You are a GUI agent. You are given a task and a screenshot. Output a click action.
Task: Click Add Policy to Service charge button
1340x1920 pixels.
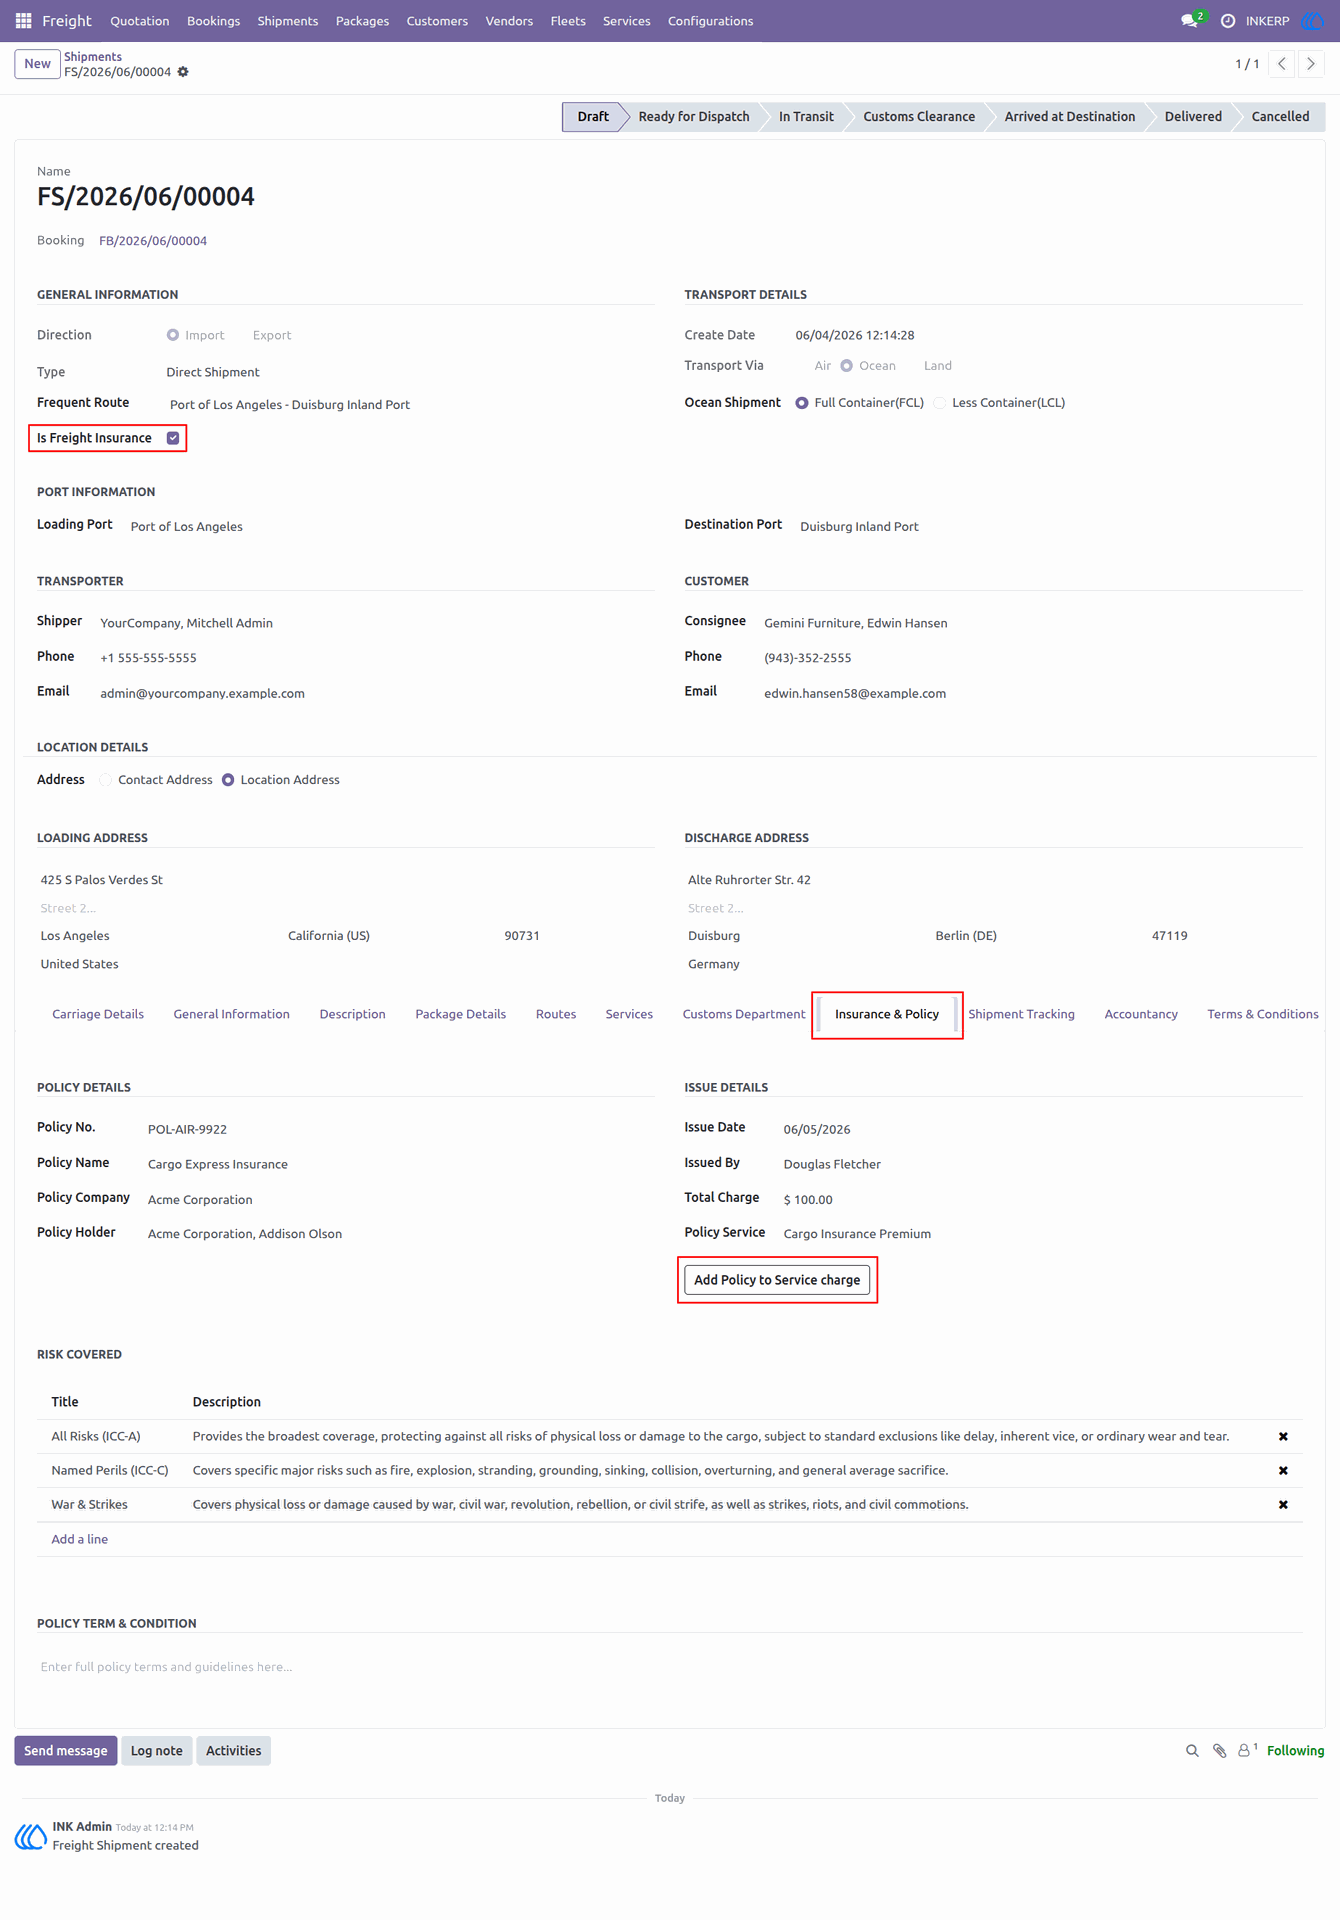777,1280
